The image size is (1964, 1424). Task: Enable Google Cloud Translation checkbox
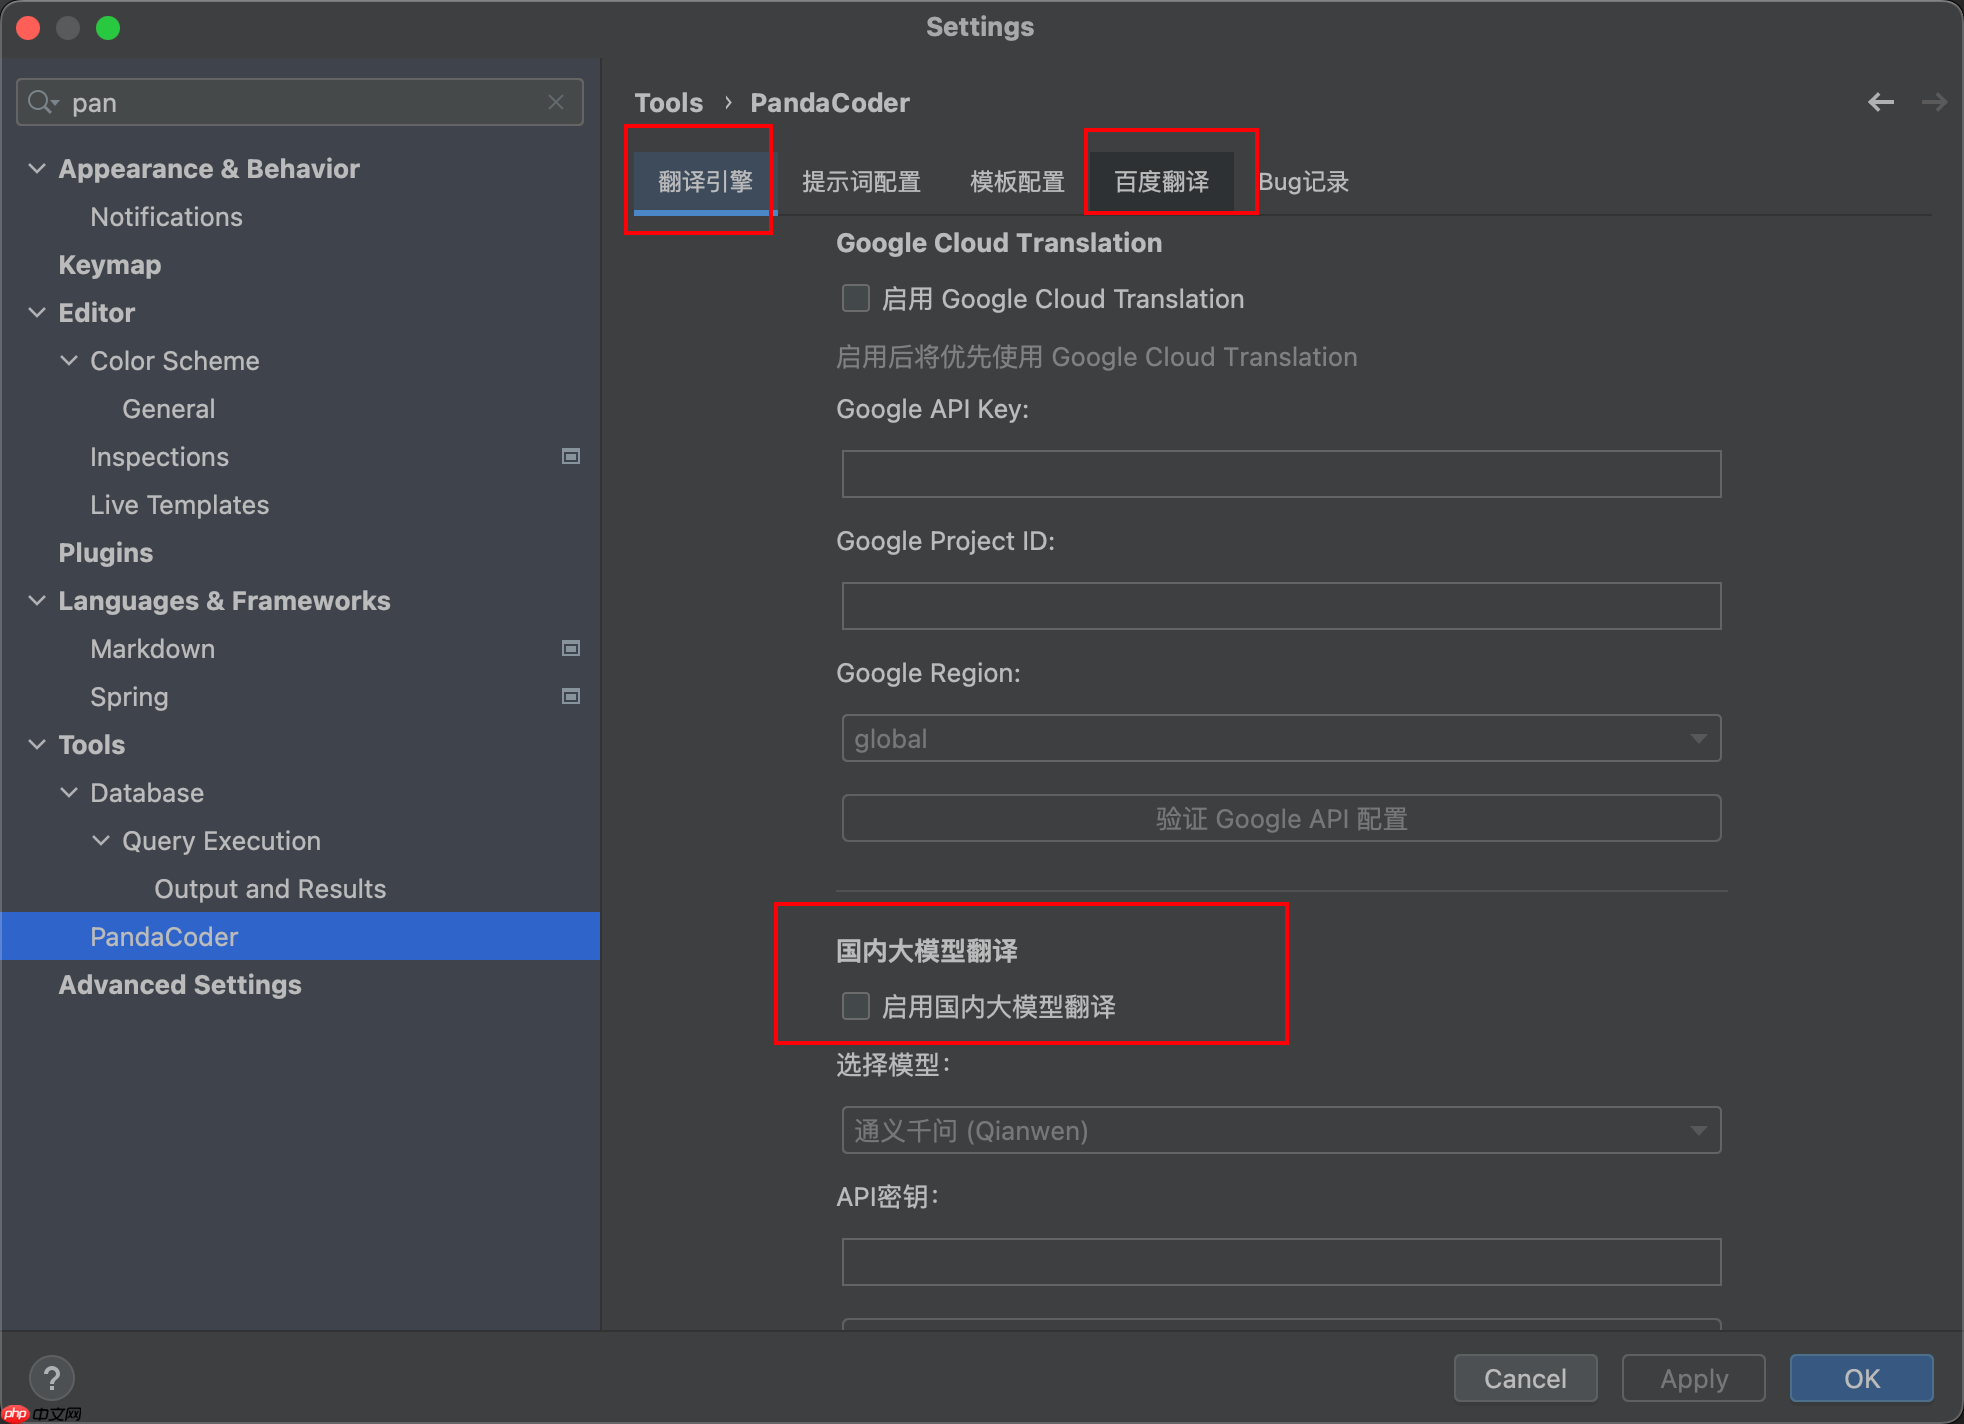tap(855, 298)
